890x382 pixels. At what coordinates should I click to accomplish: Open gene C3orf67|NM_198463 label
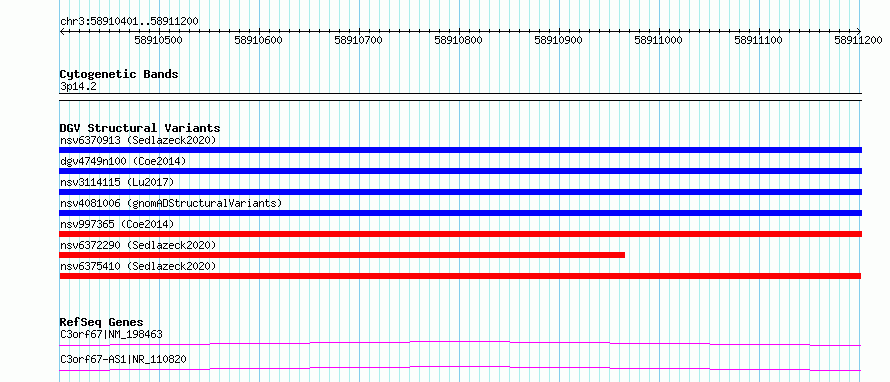(x=111, y=334)
